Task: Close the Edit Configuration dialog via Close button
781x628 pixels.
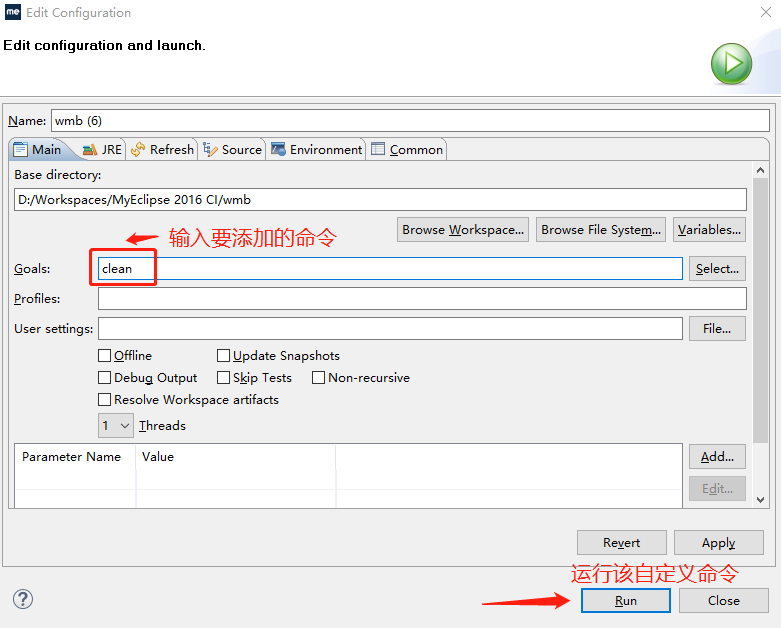Action: tap(724, 601)
